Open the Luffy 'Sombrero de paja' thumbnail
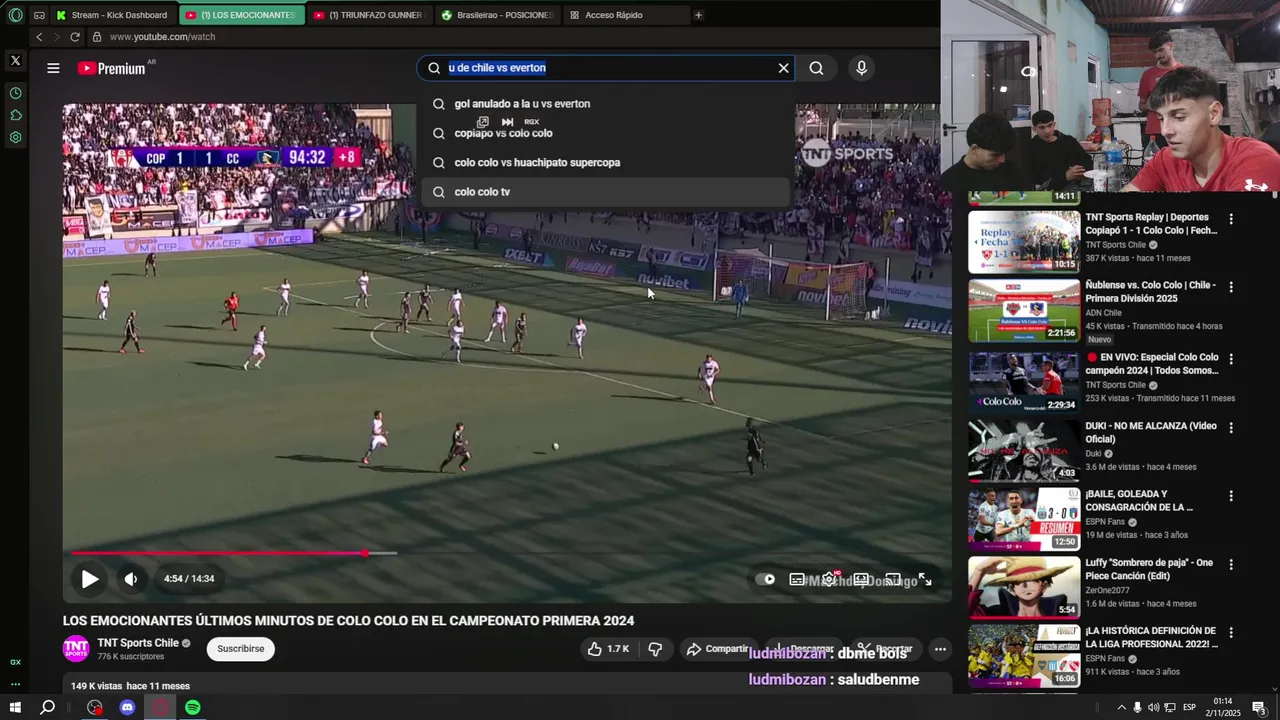1280x720 pixels. [1024, 586]
